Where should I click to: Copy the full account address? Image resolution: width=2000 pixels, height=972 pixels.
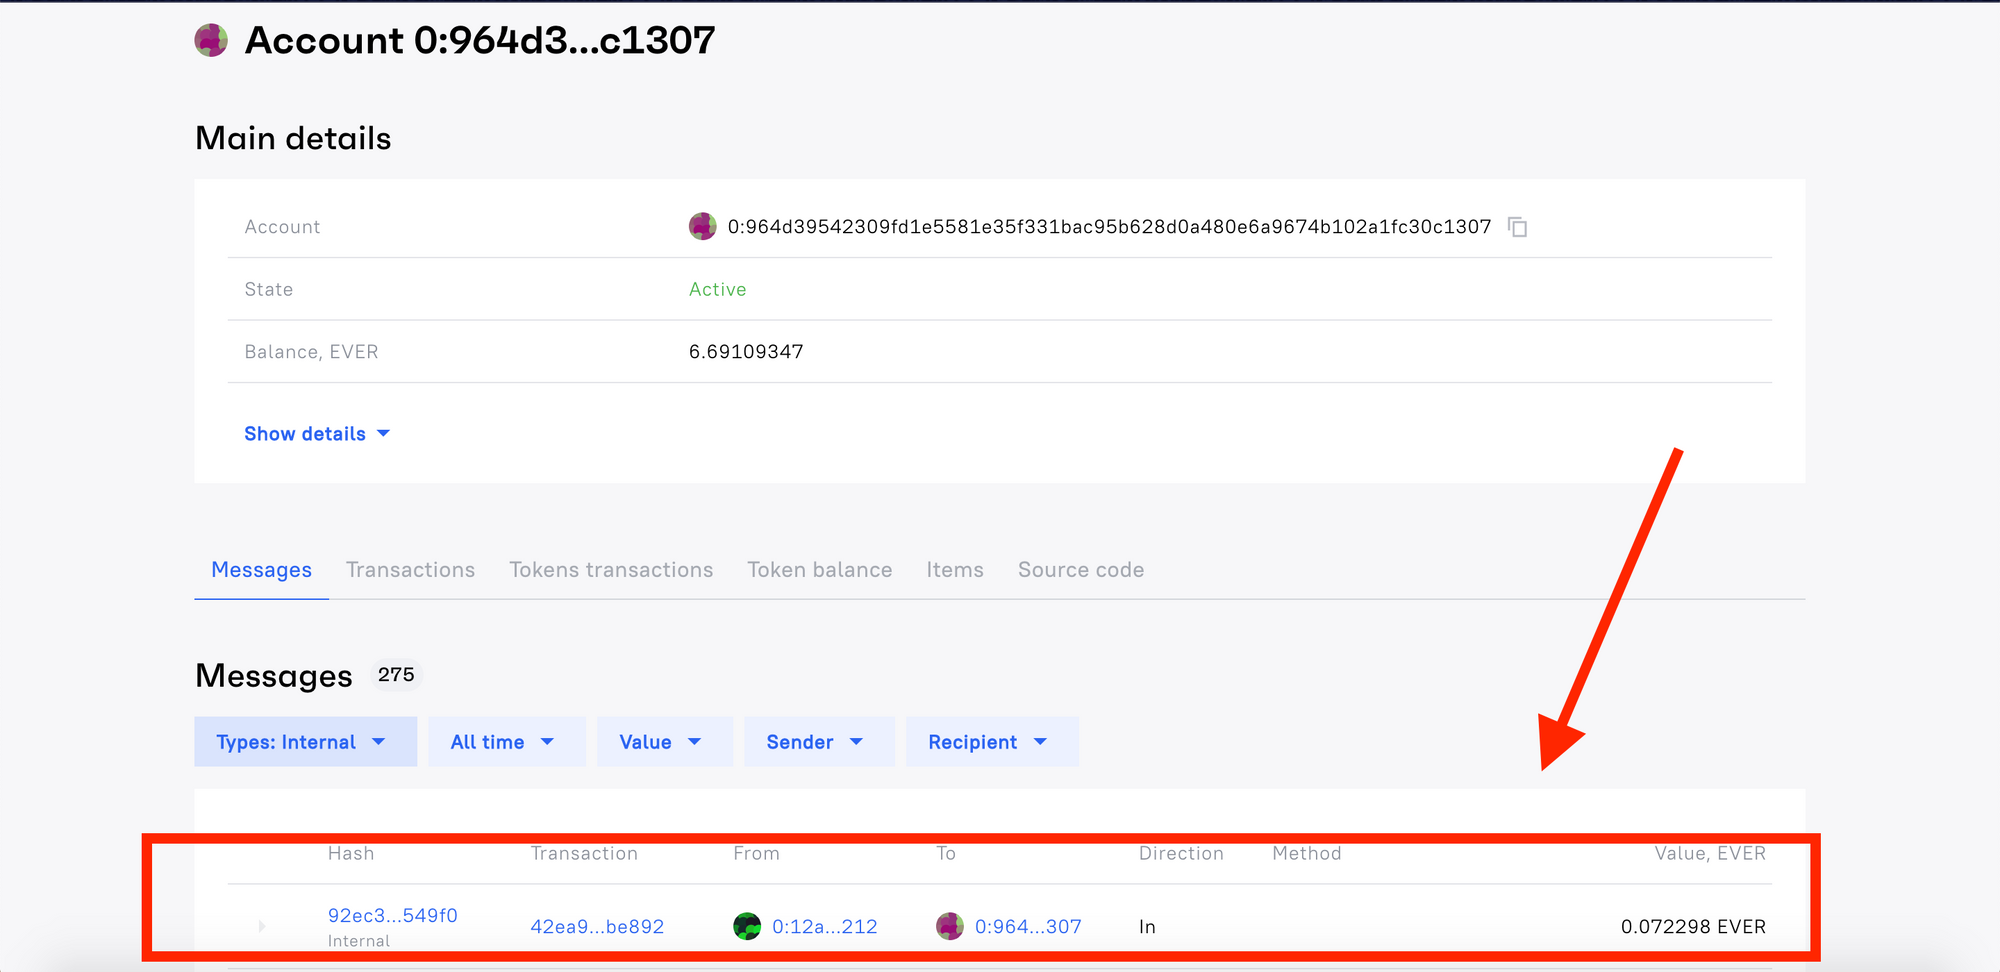click(x=1518, y=227)
